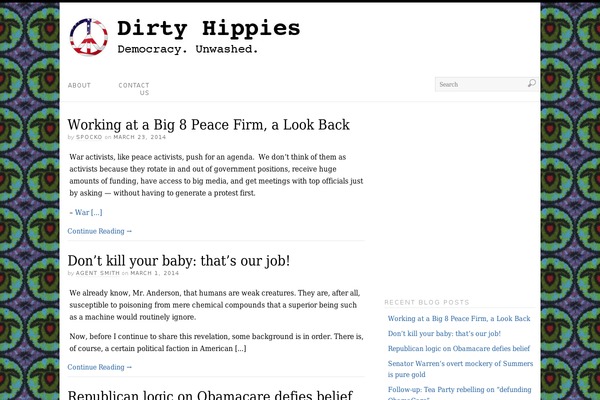Screen dimensions: 600x400
Task: Click the peace sign flag logo
Action: pos(88,37)
